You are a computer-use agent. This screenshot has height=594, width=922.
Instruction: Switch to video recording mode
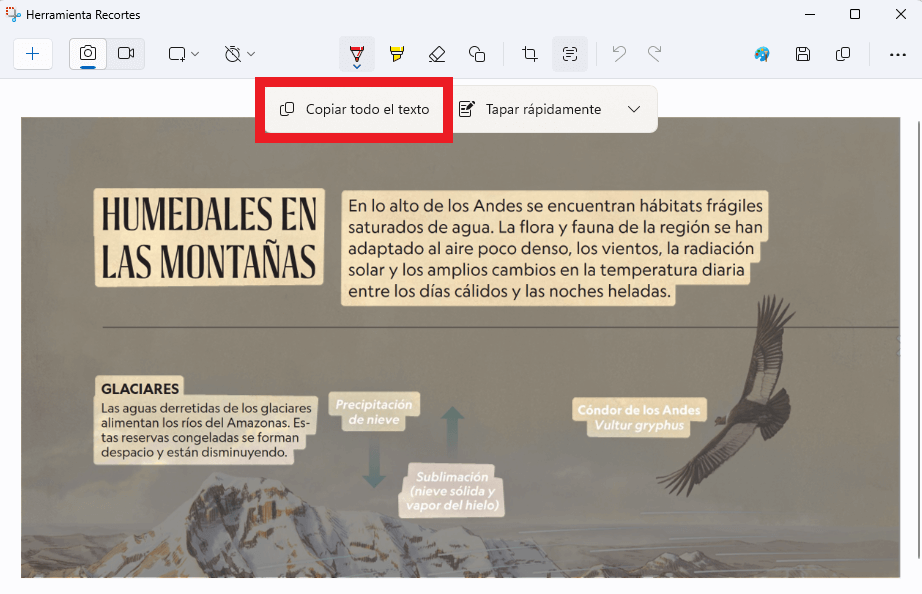point(126,54)
